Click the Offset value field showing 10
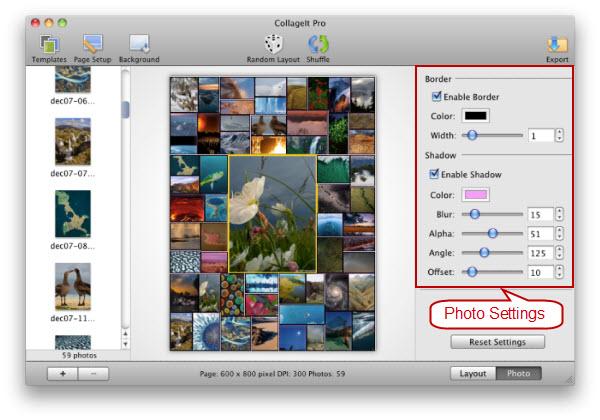 point(541,272)
